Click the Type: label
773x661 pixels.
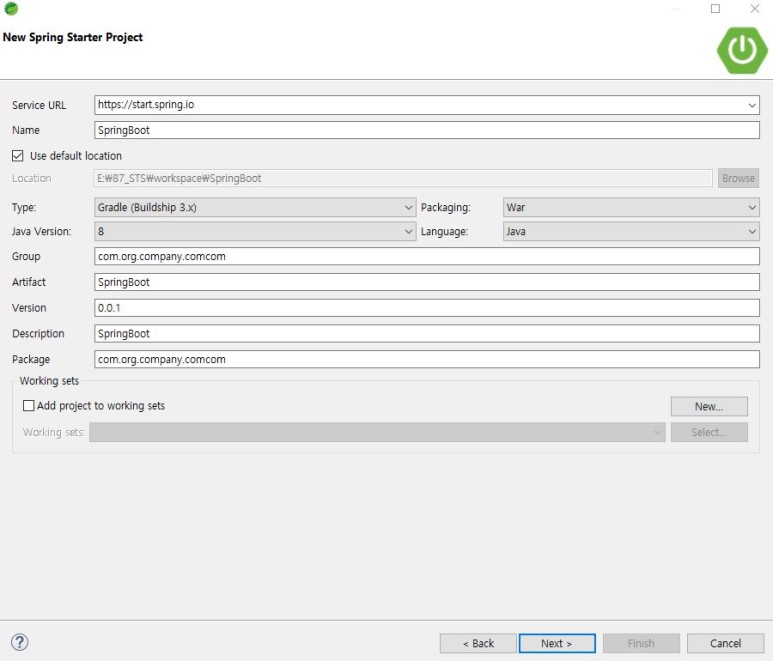pos(24,208)
